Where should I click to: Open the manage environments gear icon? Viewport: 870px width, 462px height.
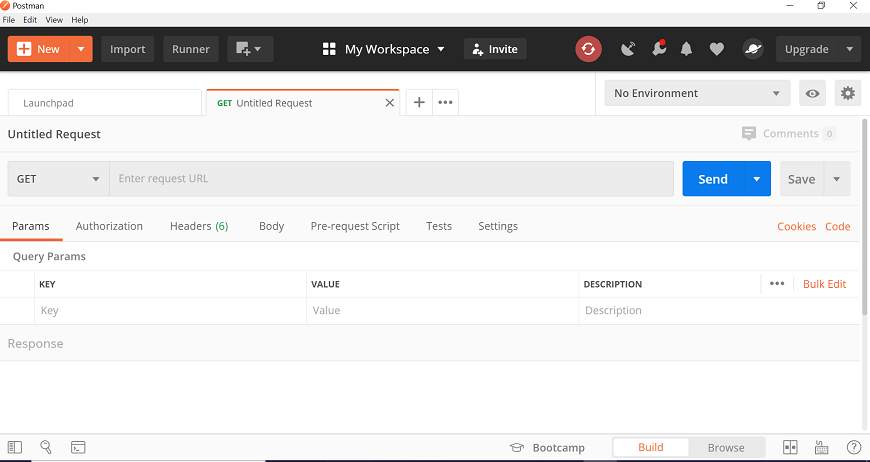click(x=848, y=93)
